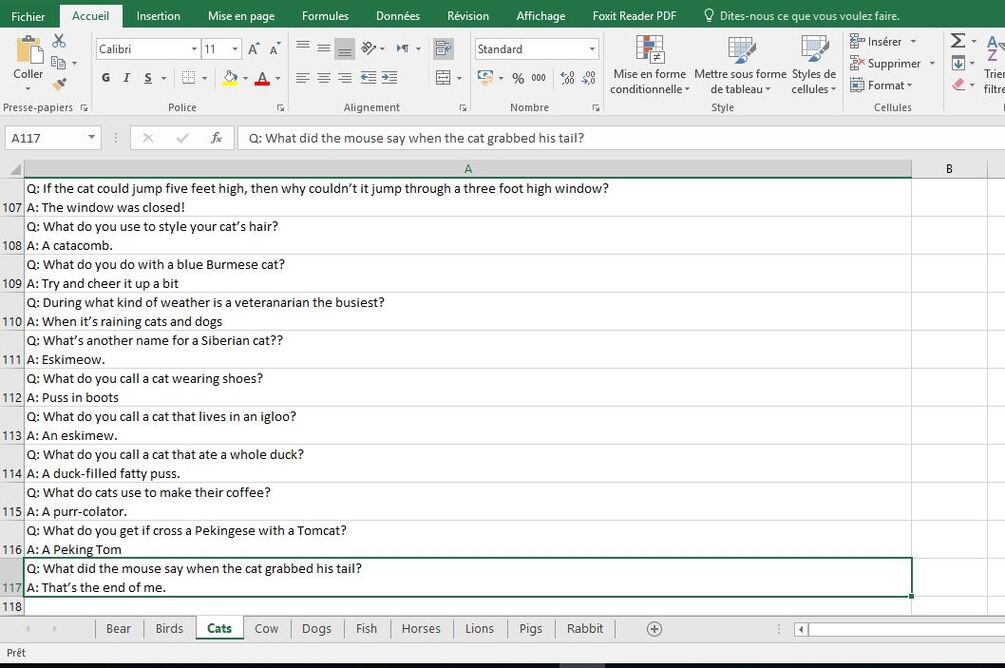Expand the Name Box A117 dropdown
Image resolution: width=1005 pixels, height=668 pixels.
[x=92, y=137]
